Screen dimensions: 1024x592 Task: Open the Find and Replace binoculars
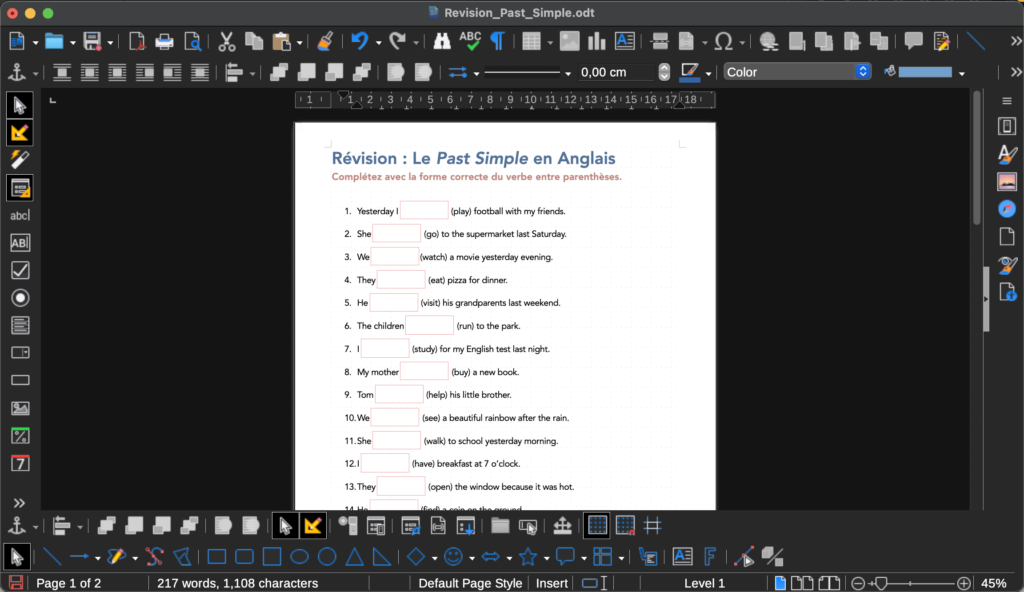pos(441,41)
